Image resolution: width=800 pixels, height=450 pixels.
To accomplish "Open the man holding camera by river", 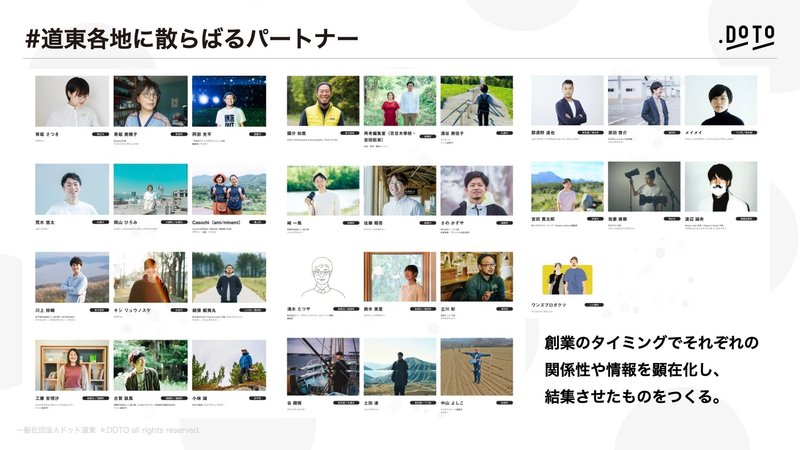I will pyautogui.click(x=323, y=190).
